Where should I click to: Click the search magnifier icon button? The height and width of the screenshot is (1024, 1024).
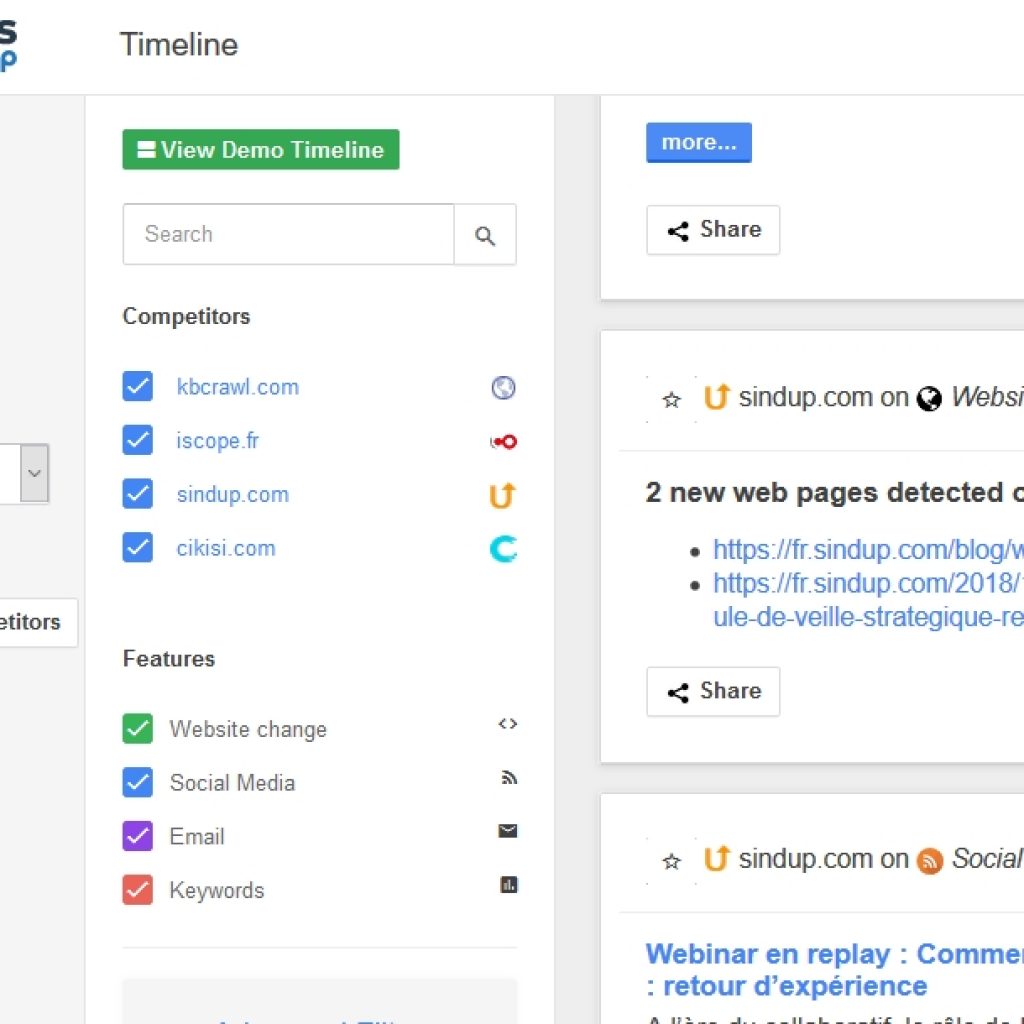pyautogui.click(x=485, y=234)
